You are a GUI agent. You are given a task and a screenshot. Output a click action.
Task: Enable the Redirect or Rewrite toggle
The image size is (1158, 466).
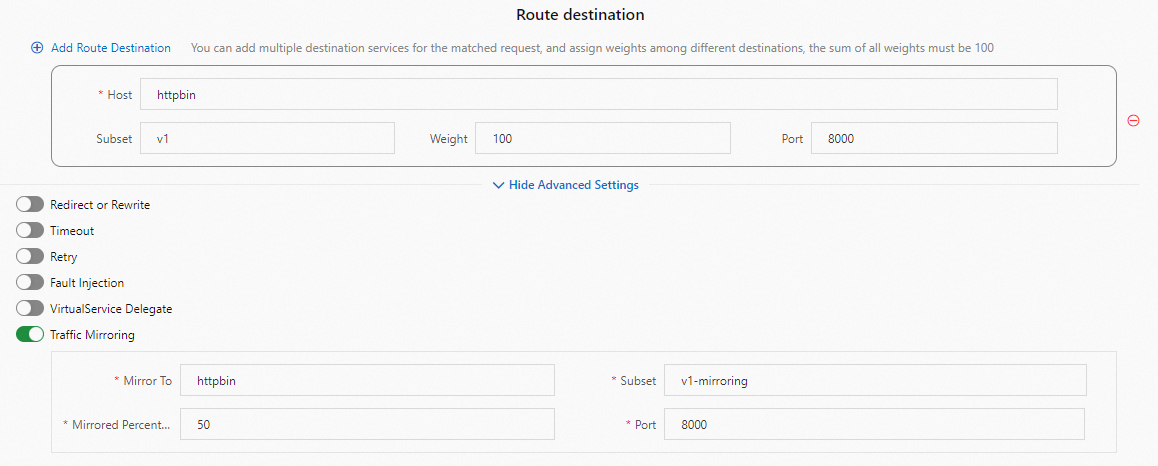point(30,205)
